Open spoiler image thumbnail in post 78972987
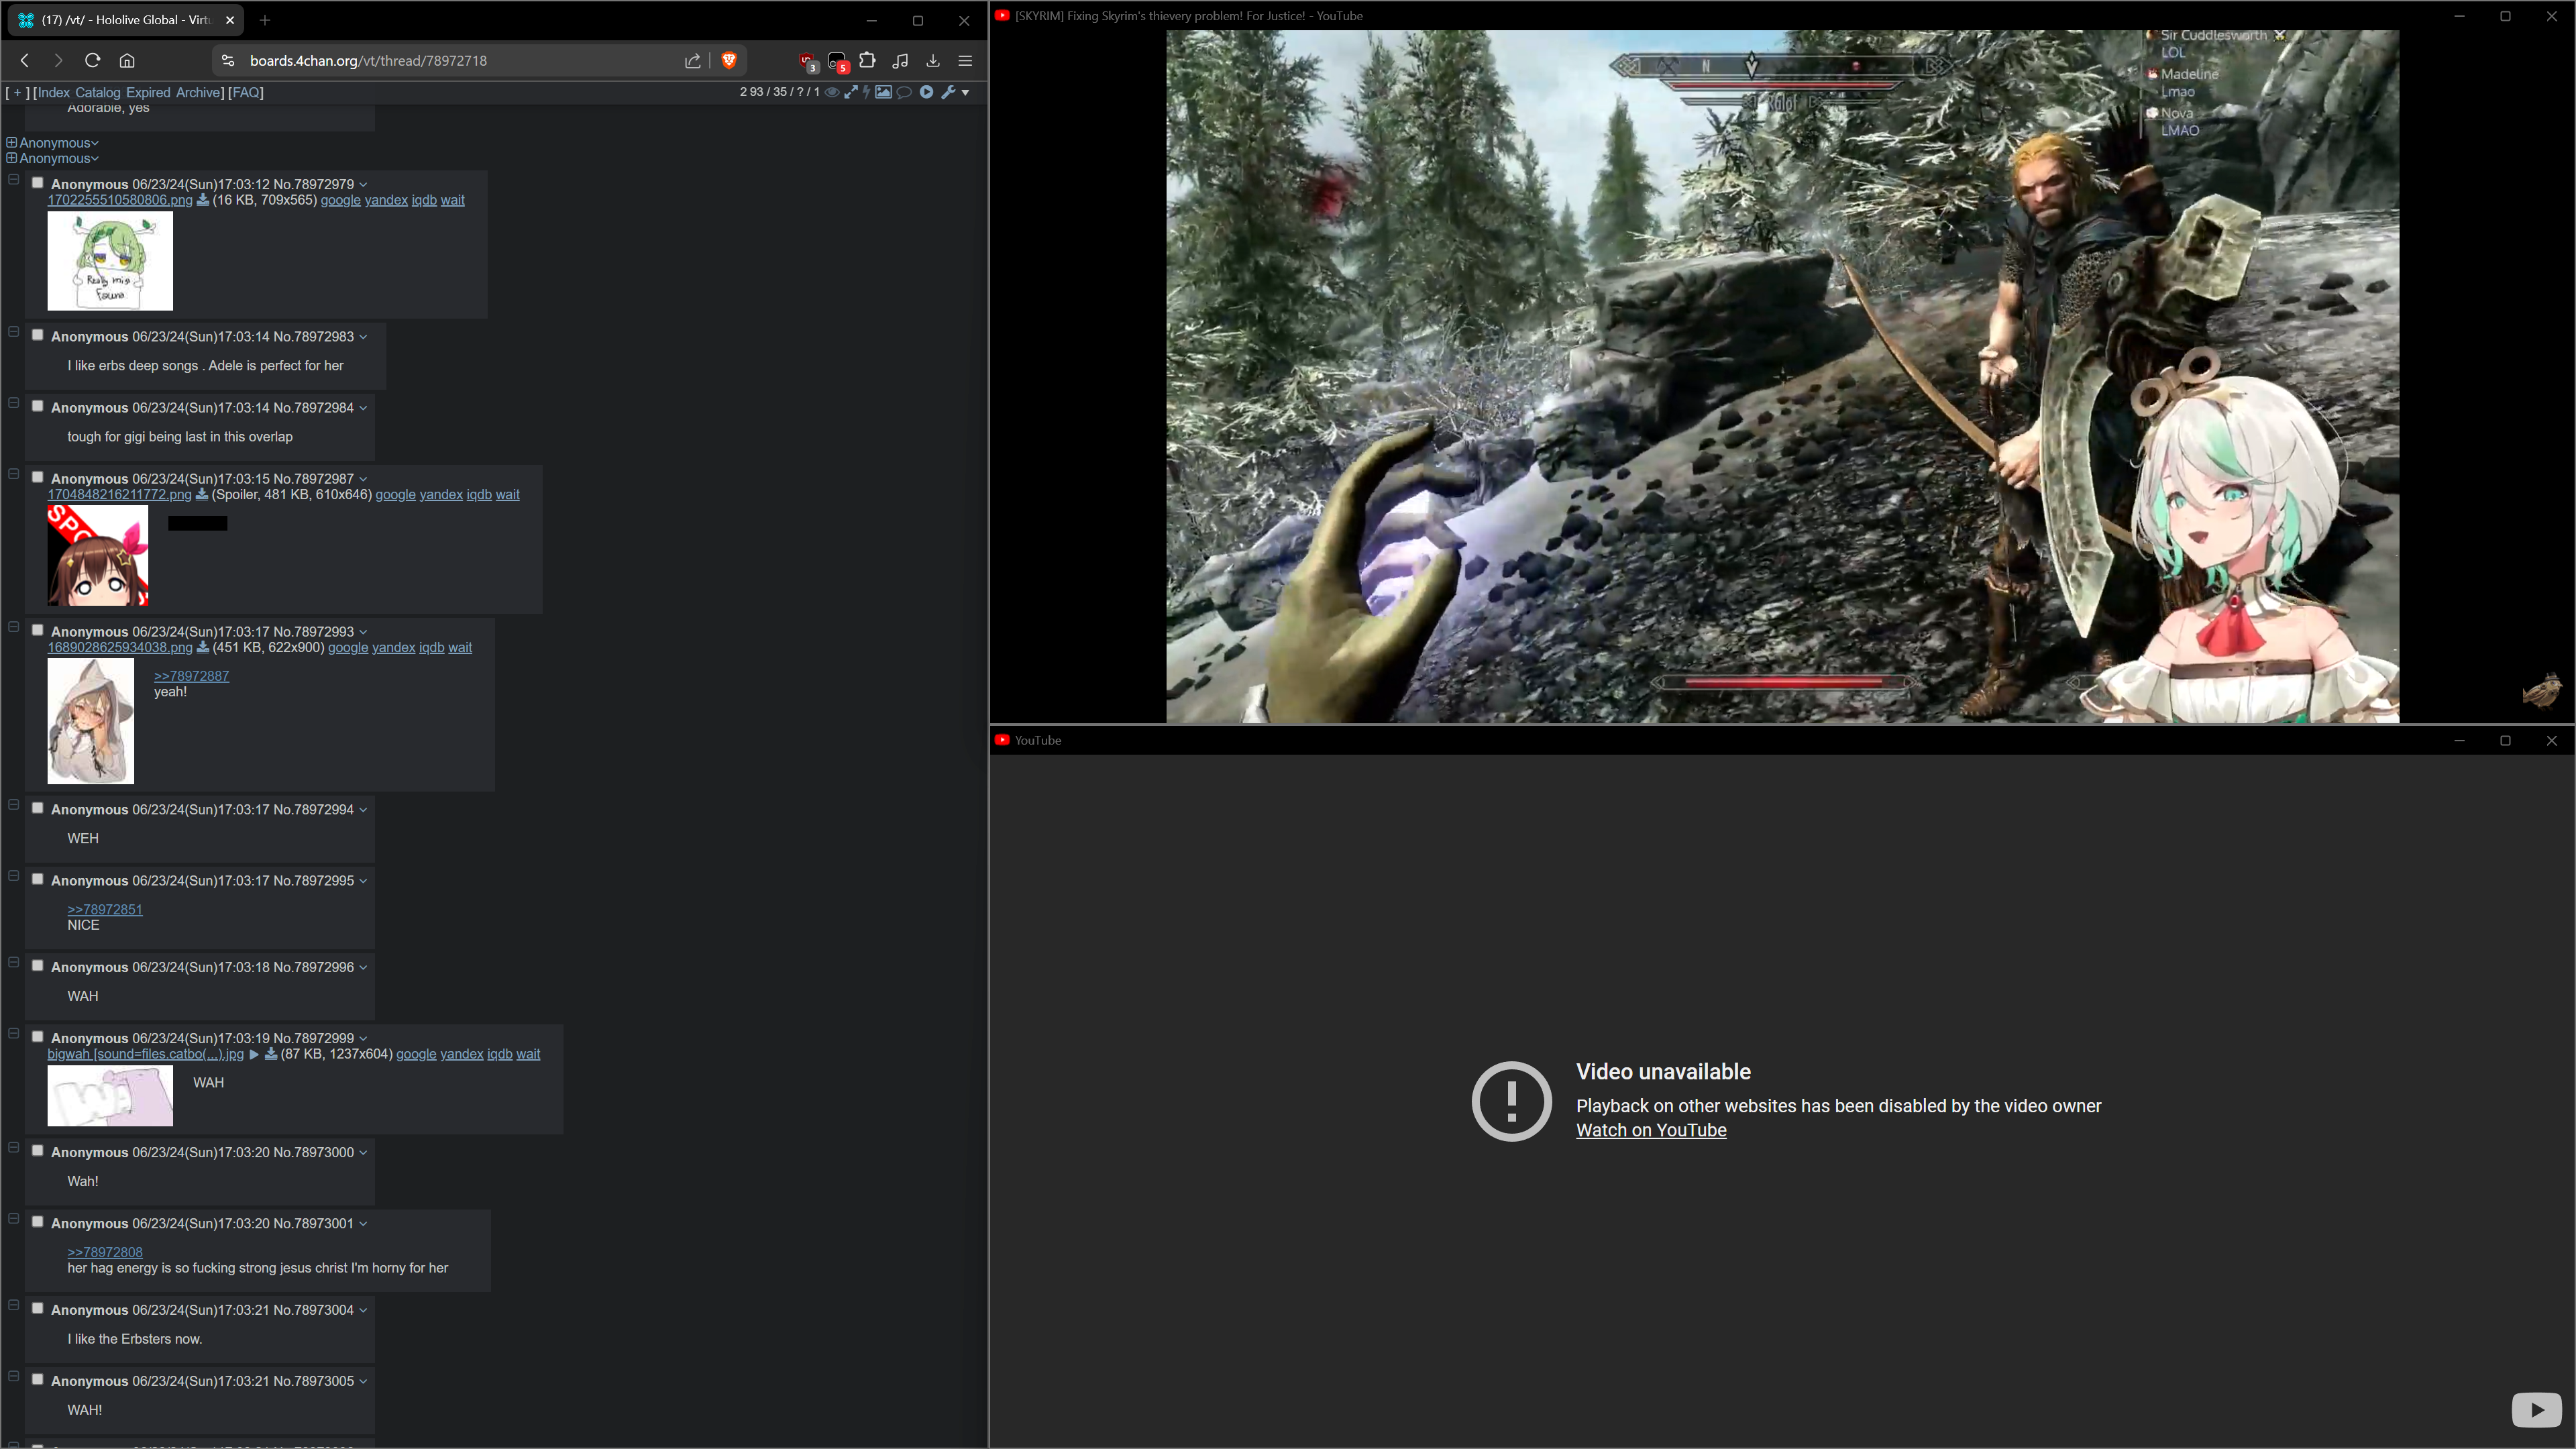This screenshot has height=1449, width=2576. point(98,555)
